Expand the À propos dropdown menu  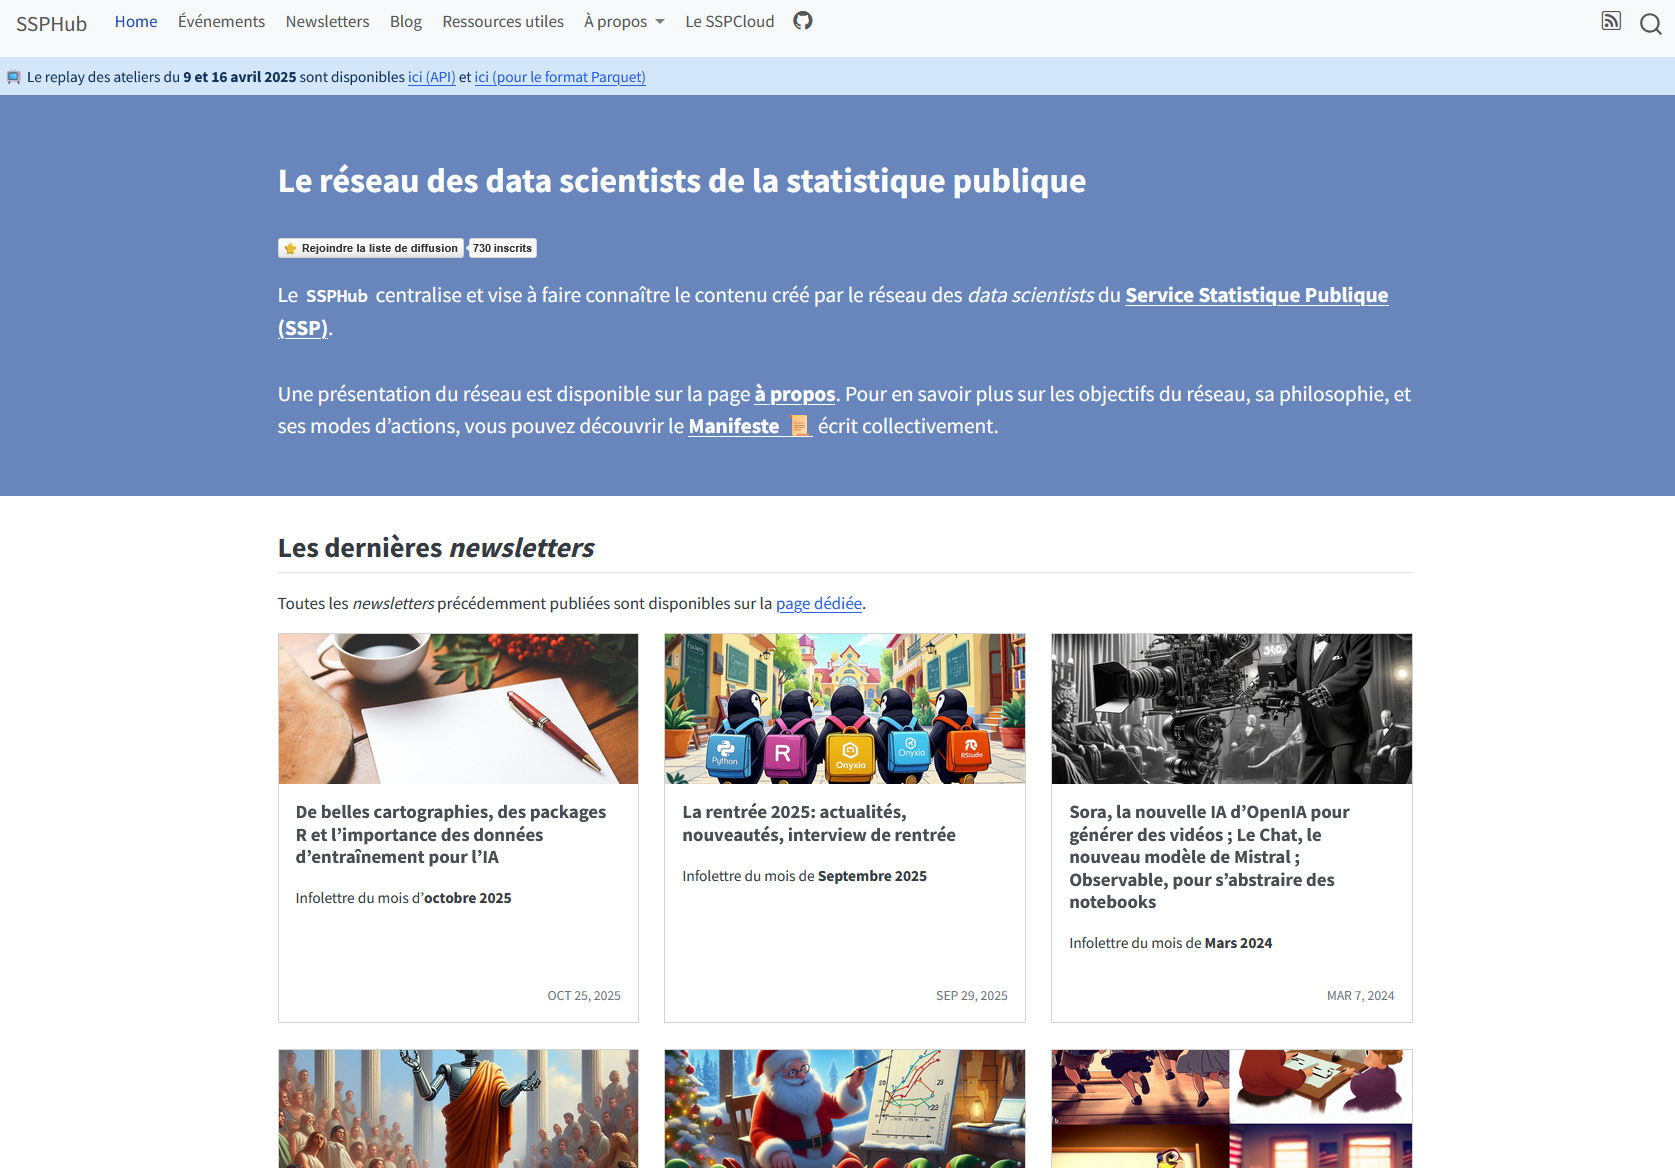[x=624, y=22]
